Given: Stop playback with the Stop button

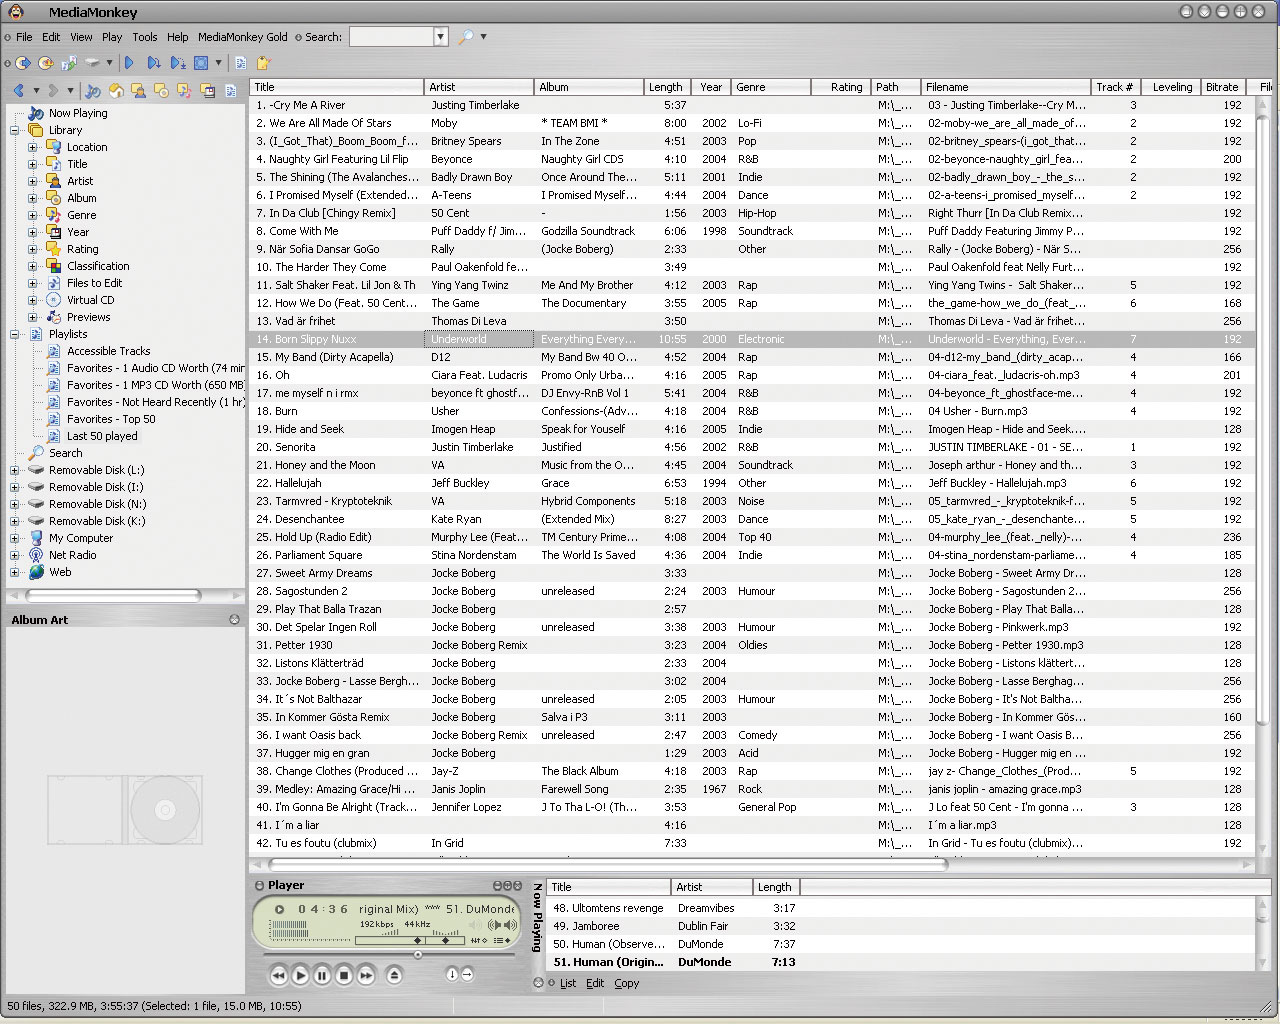Looking at the screenshot, I should pyautogui.click(x=344, y=975).
